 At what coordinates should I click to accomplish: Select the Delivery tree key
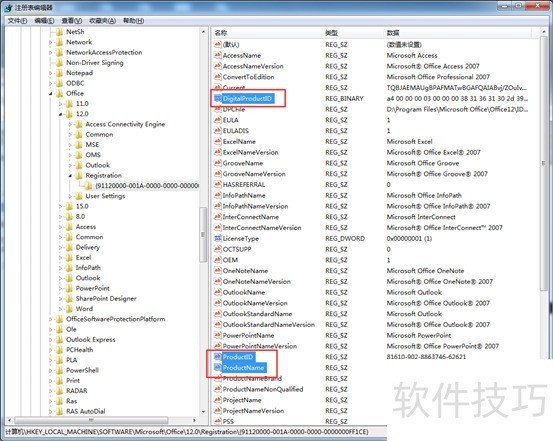click(87, 247)
